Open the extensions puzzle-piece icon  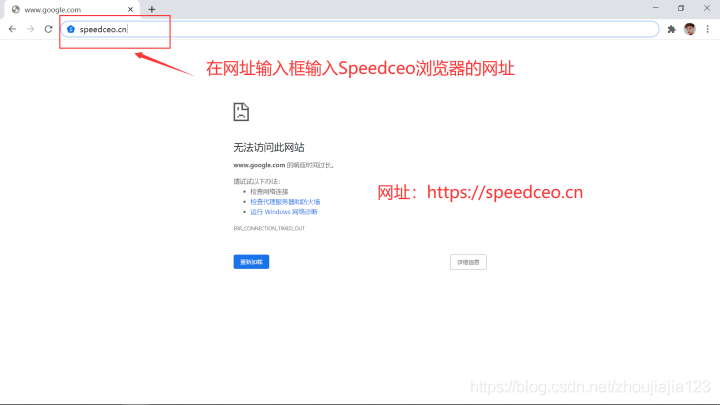click(x=671, y=29)
